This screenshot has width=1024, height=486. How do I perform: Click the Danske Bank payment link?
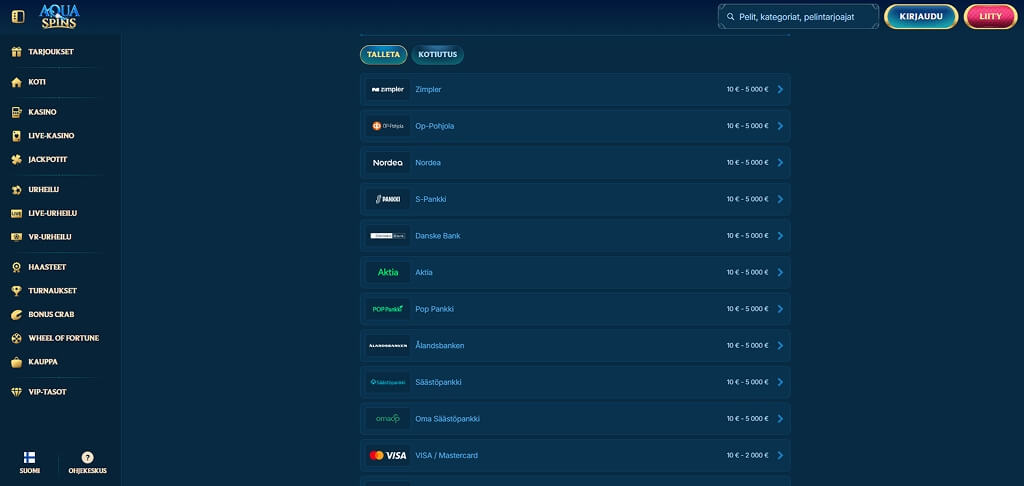pos(438,236)
